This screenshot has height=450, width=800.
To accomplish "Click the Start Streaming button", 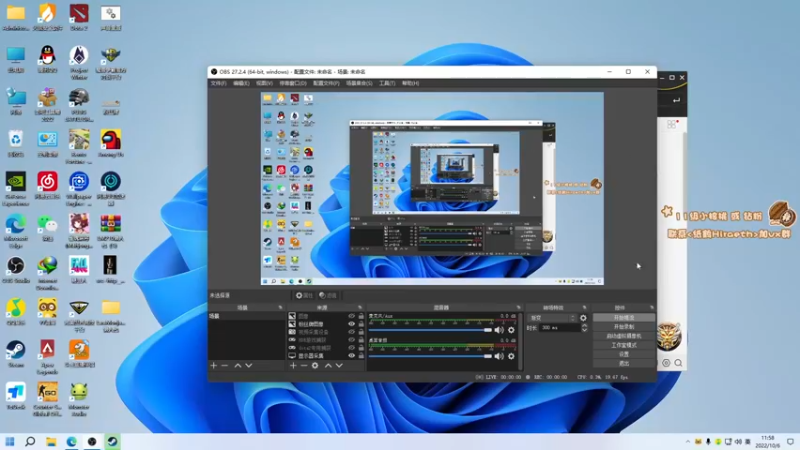I will point(624,318).
